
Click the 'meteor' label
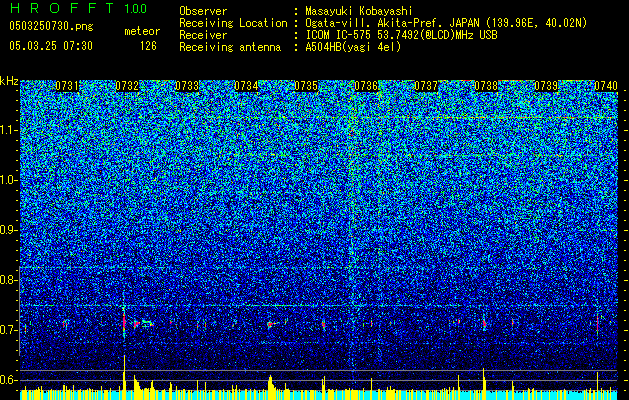(x=142, y=31)
